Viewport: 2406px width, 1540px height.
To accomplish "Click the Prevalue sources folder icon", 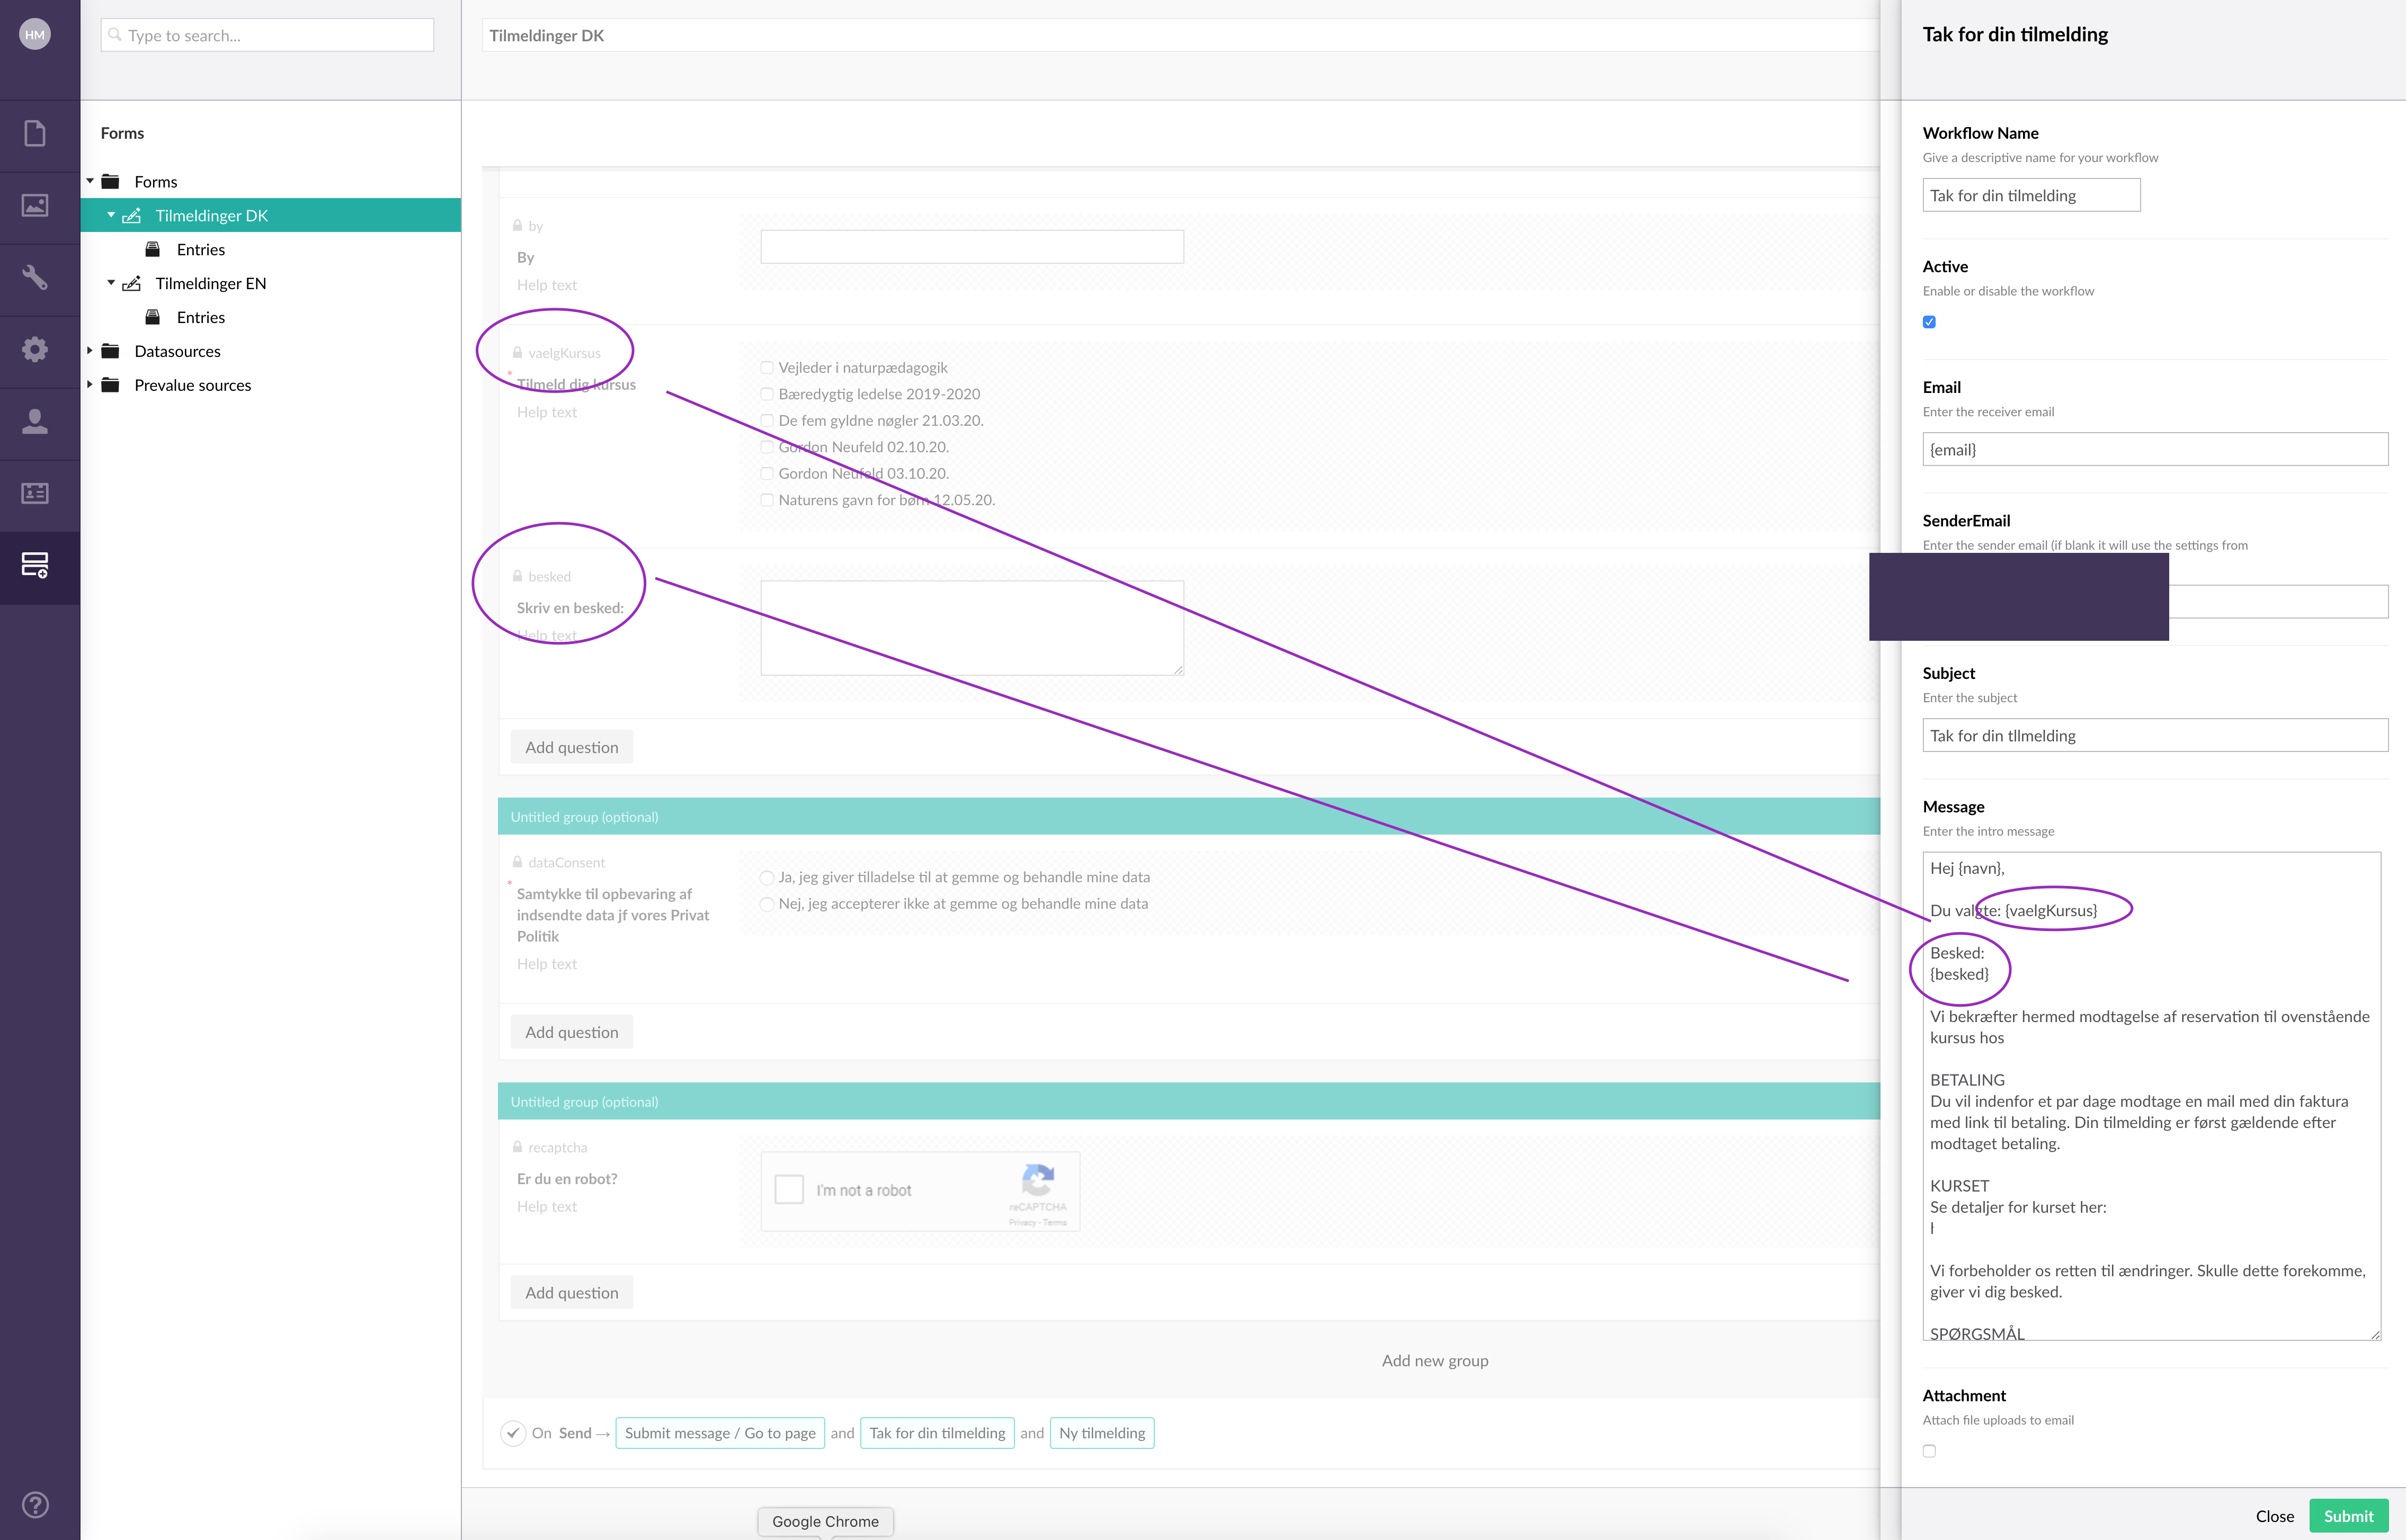I will pyautogui.click(x=111, y=385).
